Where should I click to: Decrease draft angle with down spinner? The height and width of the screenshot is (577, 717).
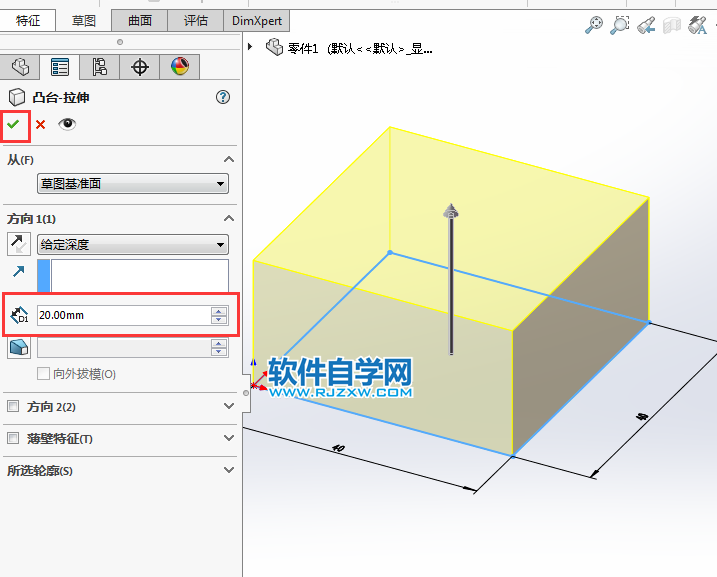click(x=219, y=352)
